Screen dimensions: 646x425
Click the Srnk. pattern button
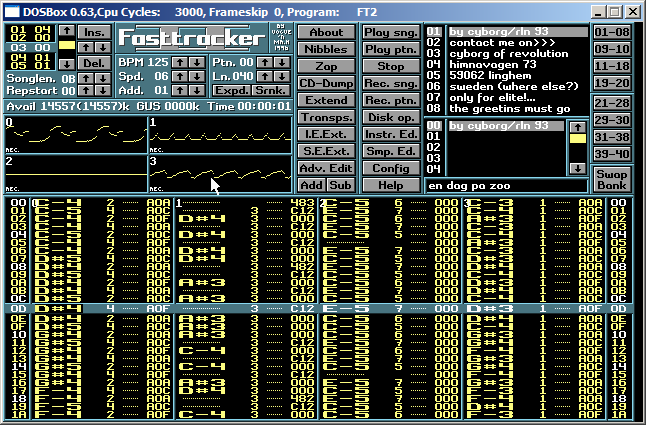[x=271, y=90]
